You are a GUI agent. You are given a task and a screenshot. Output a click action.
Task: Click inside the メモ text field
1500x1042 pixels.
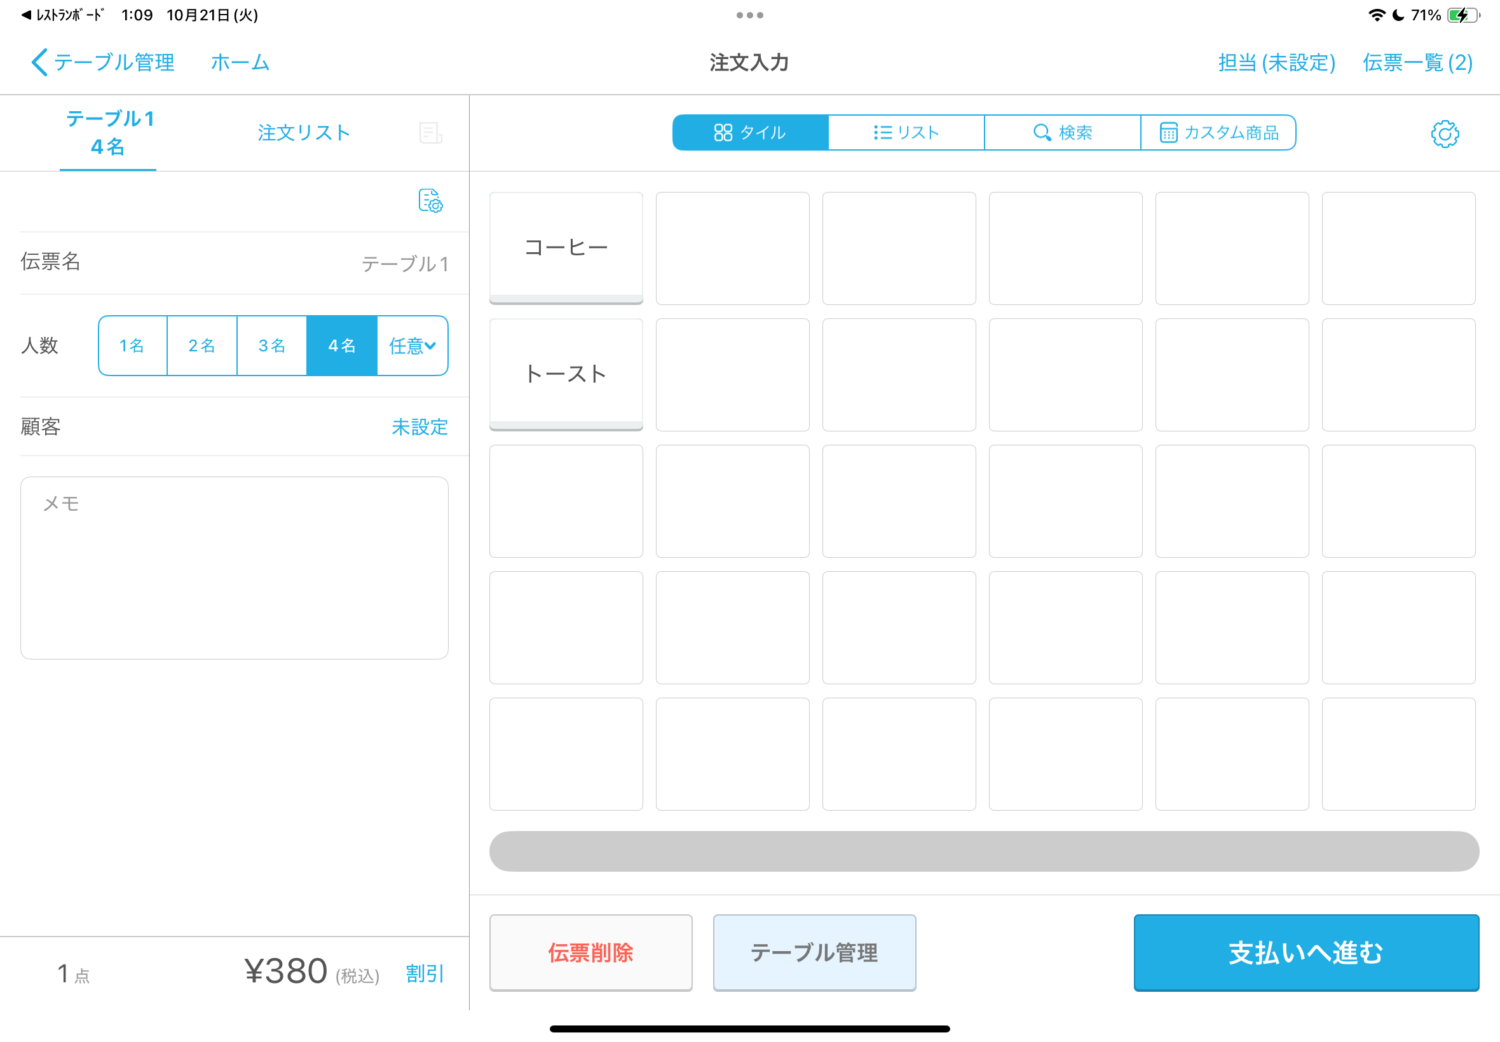(x=234, y=567)
